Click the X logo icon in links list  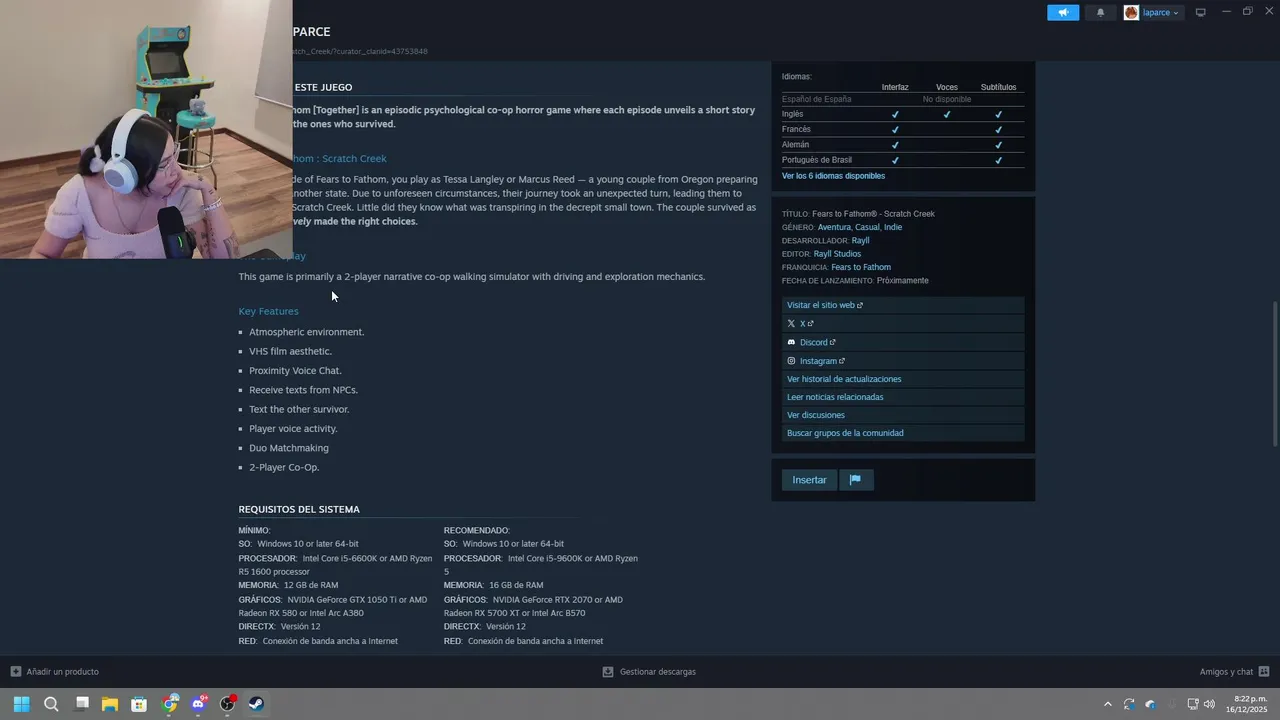click(791, 324)
